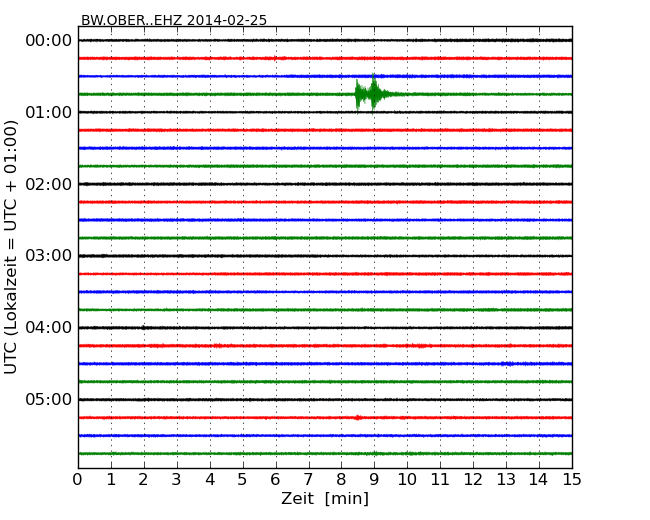Click the 03:00 time label
The image size is (650, 520).
tap(49, 256)
